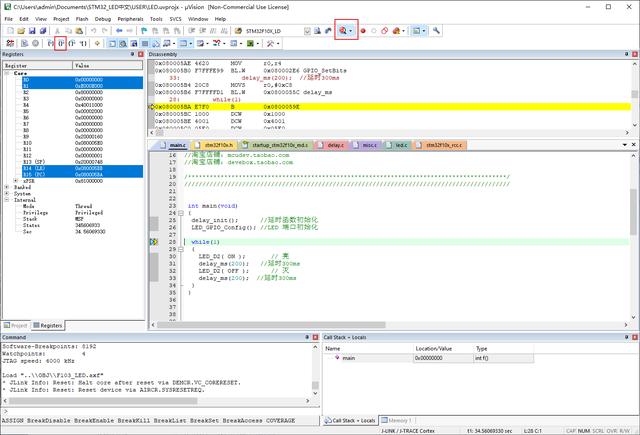Expand the System register group

(x=7, y=193)
